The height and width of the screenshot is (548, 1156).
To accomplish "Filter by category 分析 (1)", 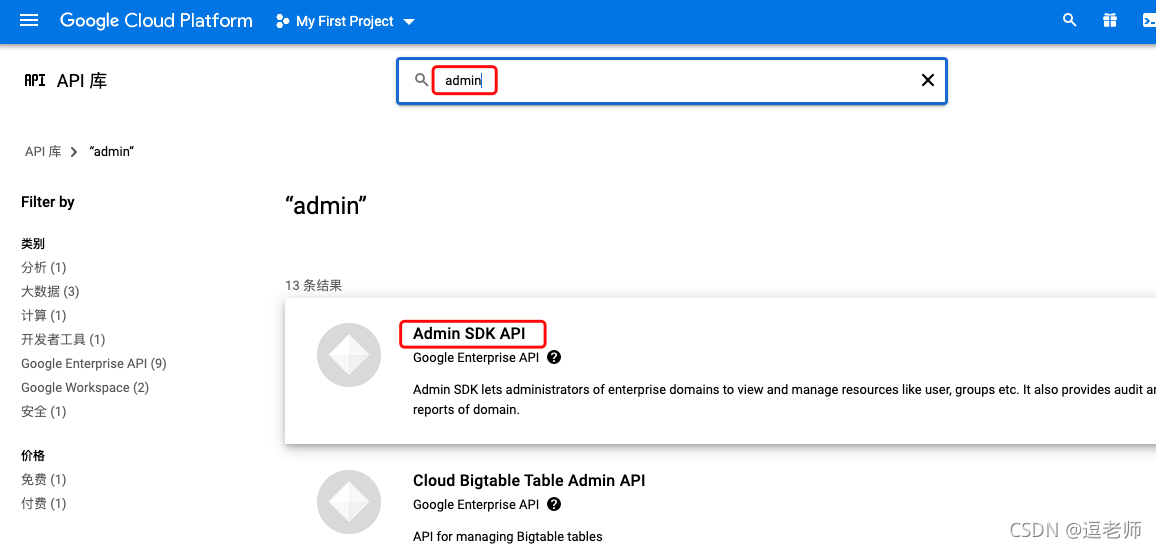I will click(x=43, y=267).
